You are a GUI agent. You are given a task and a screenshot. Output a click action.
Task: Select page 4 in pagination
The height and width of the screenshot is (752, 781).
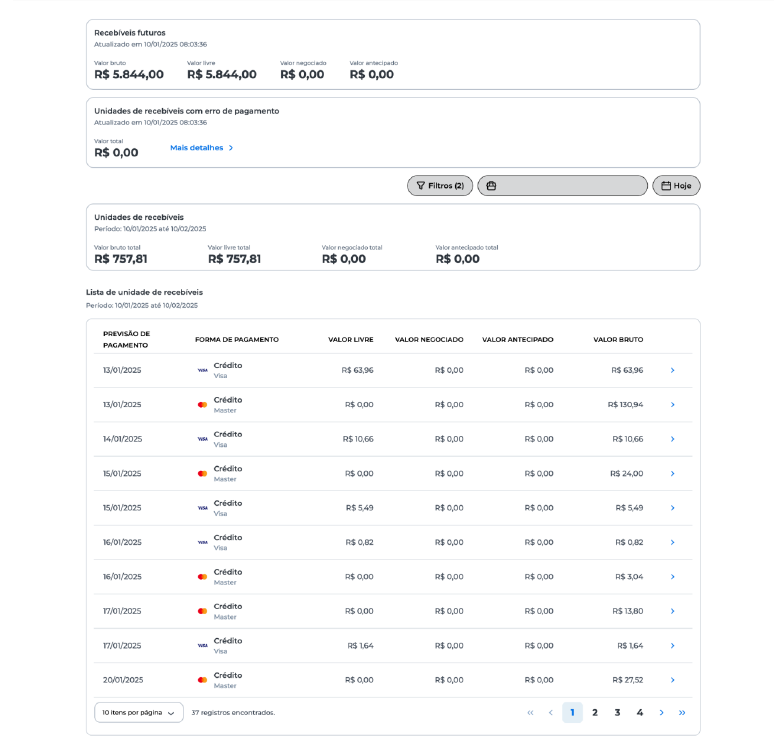click(x=640, y=713)
